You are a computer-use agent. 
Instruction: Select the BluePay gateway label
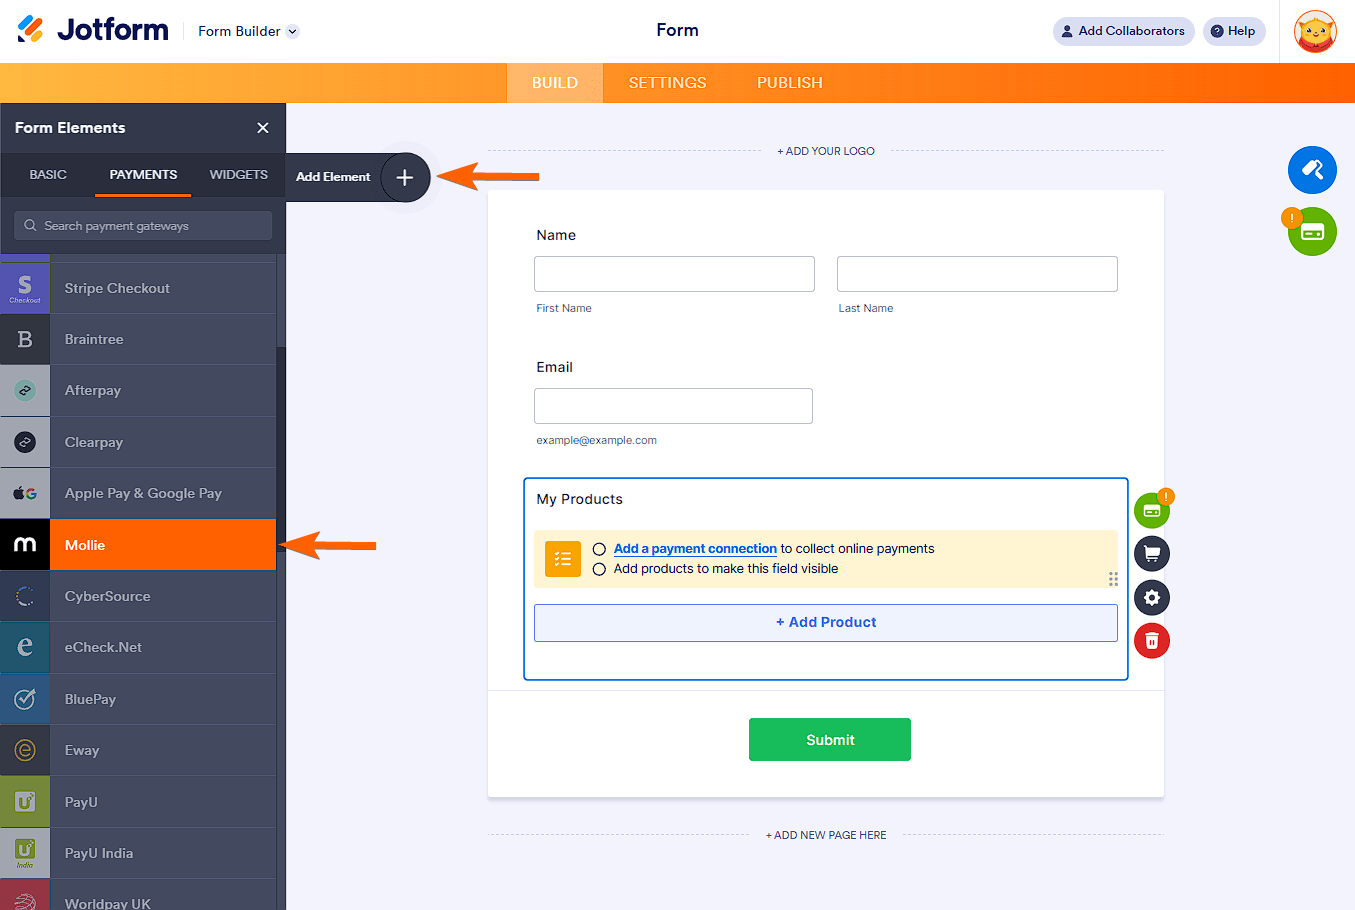point(90,700)
